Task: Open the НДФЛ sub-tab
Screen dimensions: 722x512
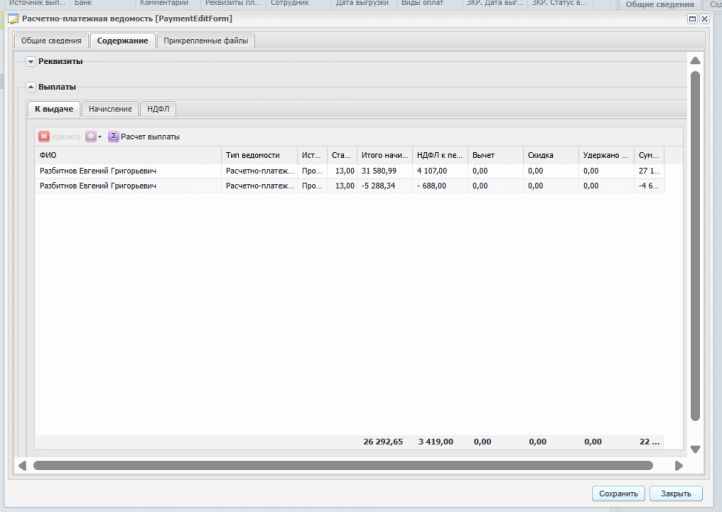Action: click(x=158, y=109)
